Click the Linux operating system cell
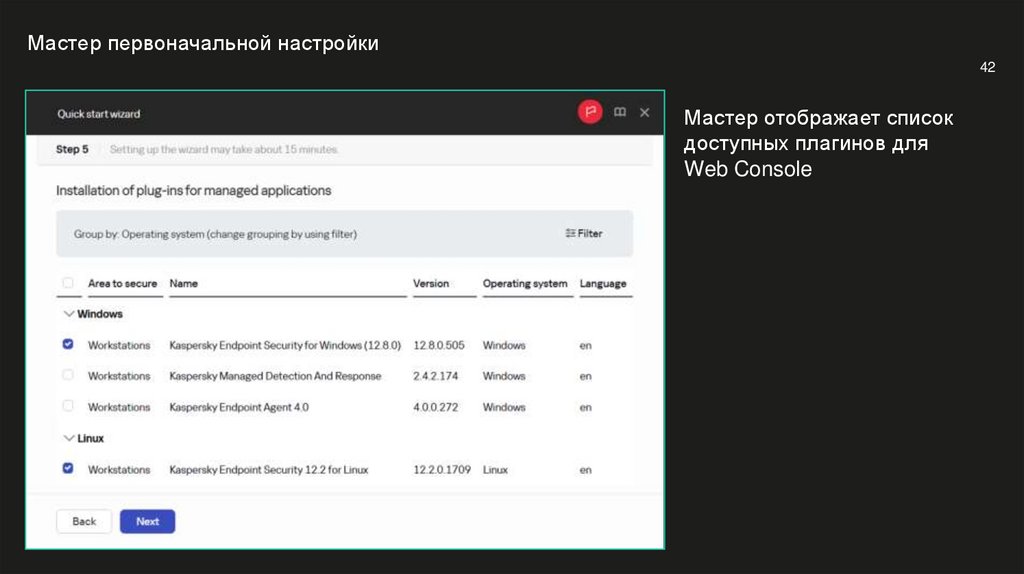Screen dimensions: 1024x574 pyautogui.click(x=495, y=470)
